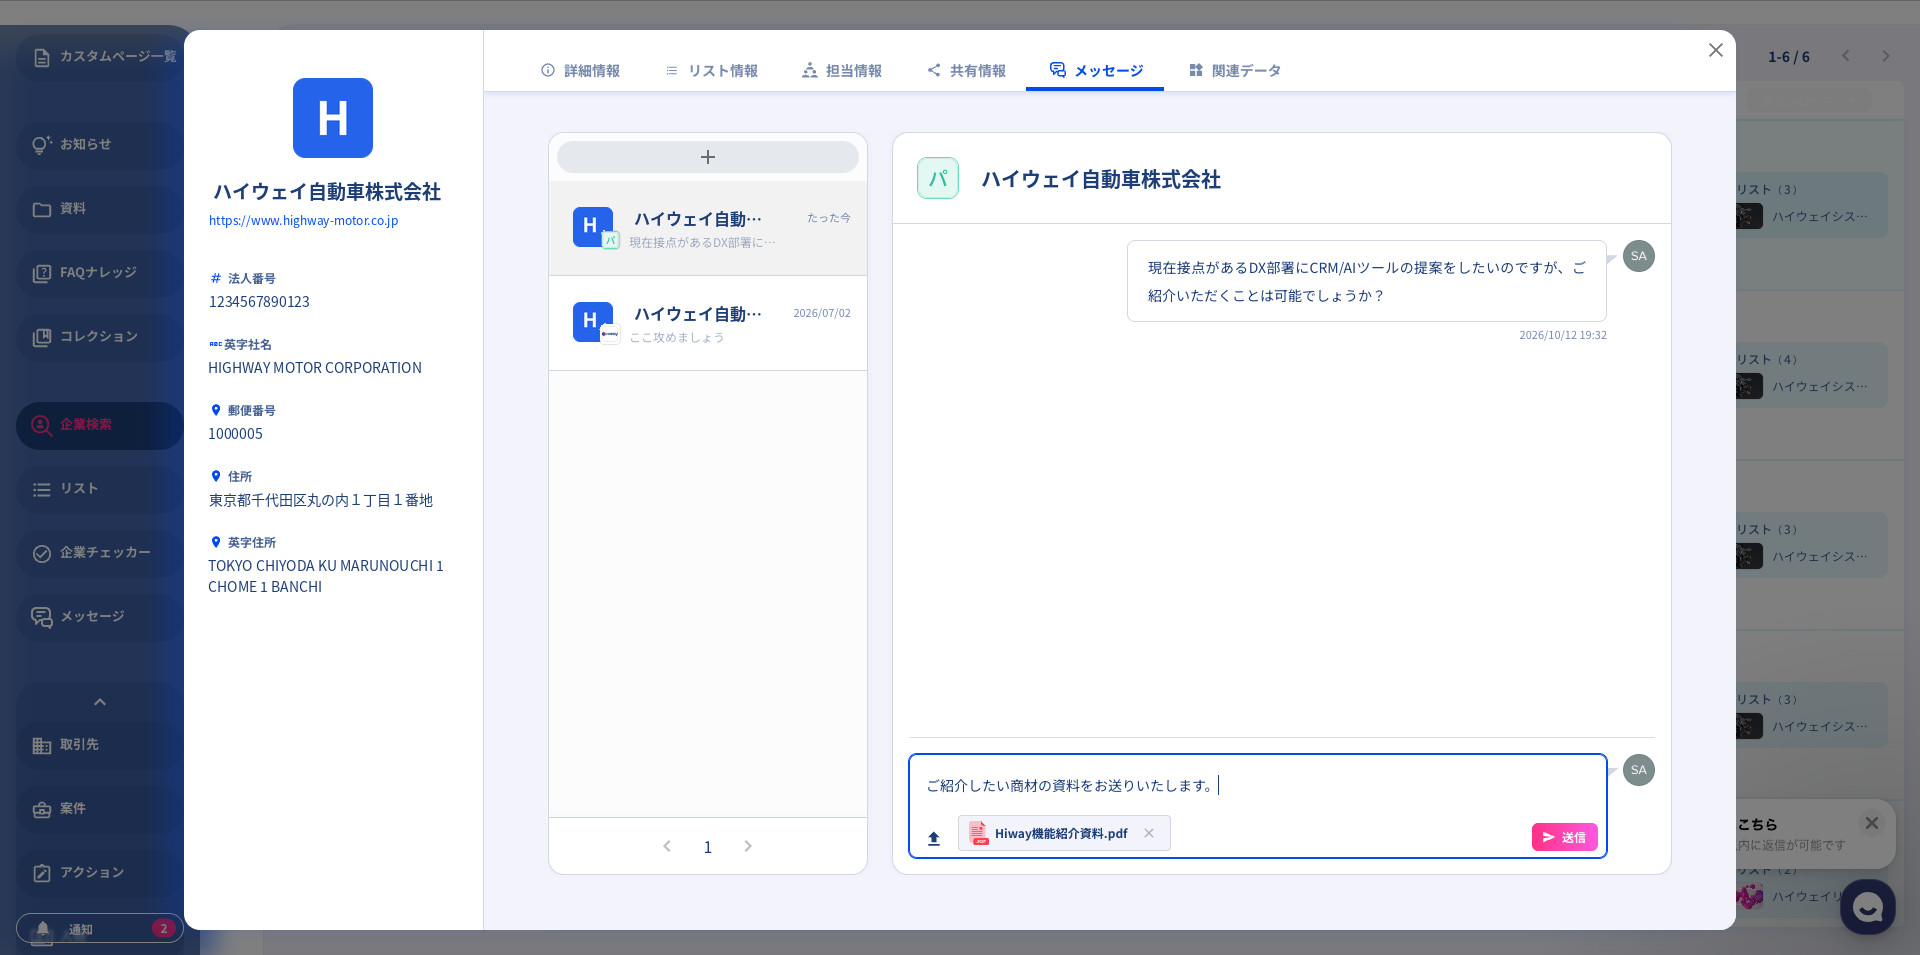Open the 通知 notifications button
The image size is (1920, 955).
coord(100,929)
